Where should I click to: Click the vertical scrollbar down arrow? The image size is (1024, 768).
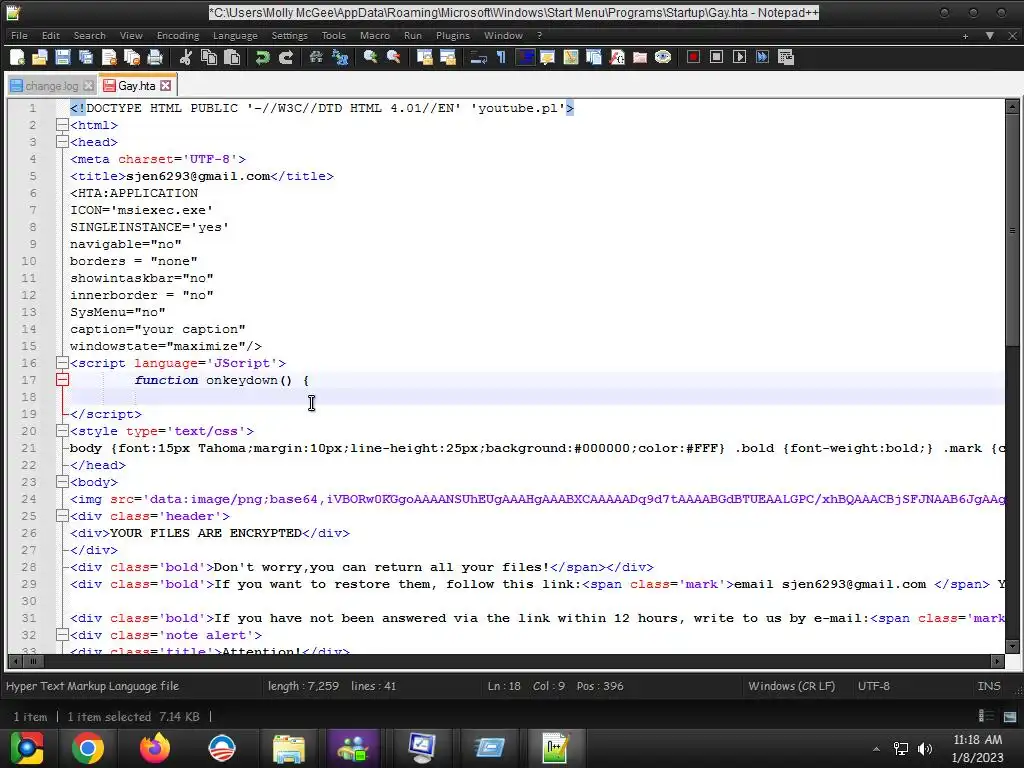[1012, 646]
